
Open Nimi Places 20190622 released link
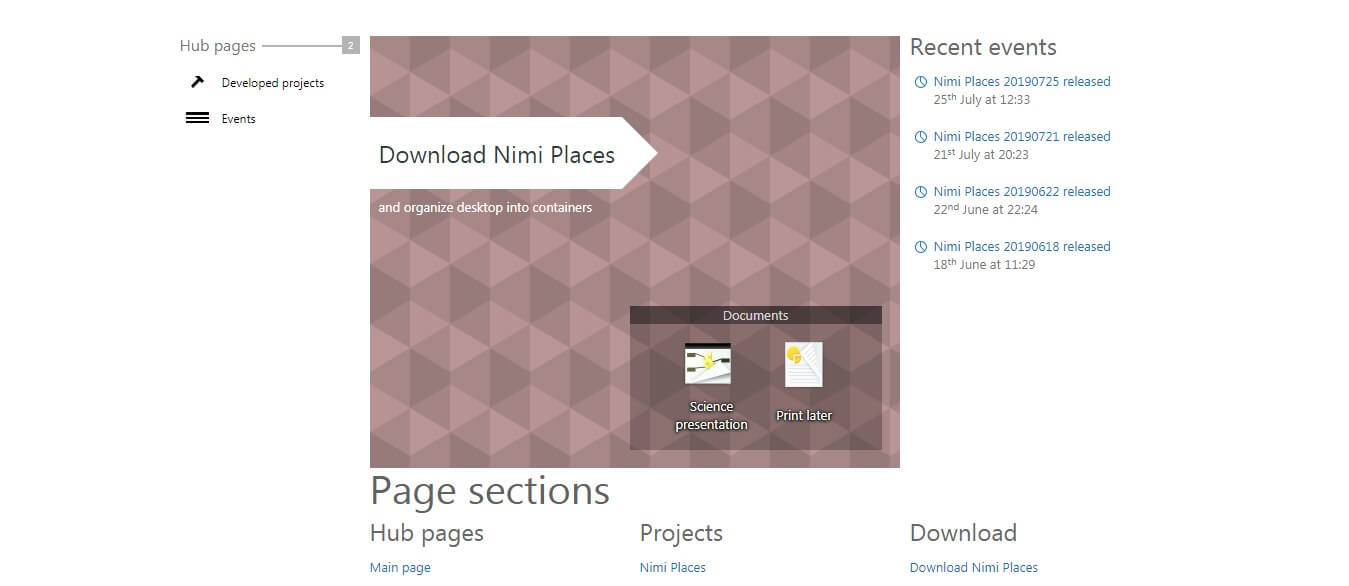point(1022,192)
